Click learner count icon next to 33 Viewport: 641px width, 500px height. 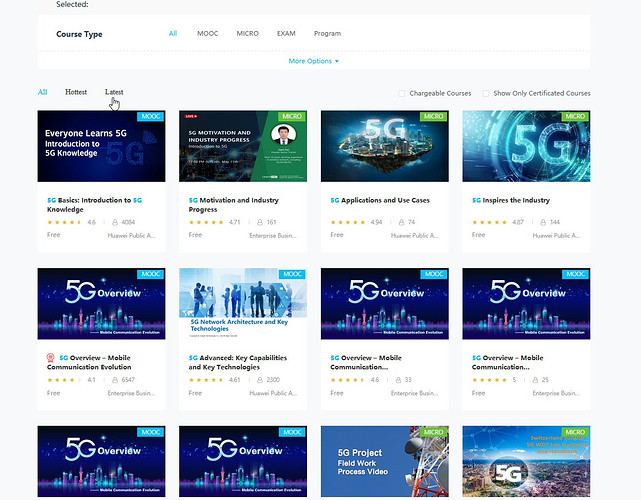click(x=398, y=380)
